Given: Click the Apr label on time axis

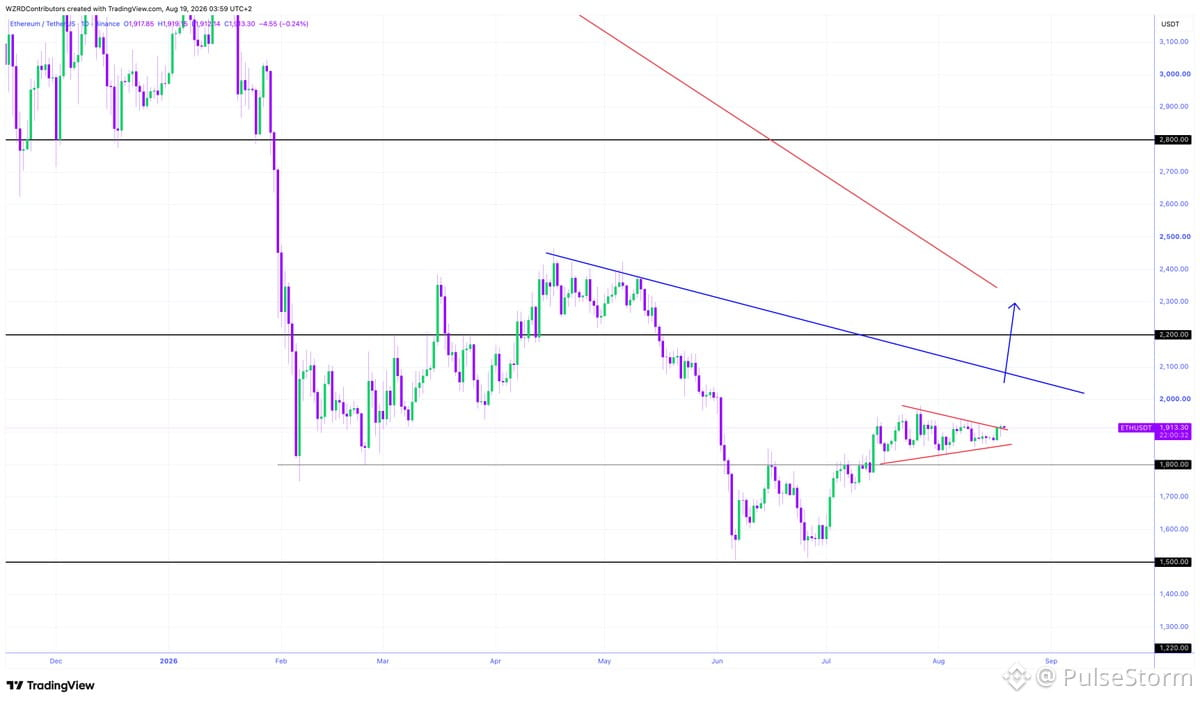Looking at the screenshot, I should (x=495, y=661).
